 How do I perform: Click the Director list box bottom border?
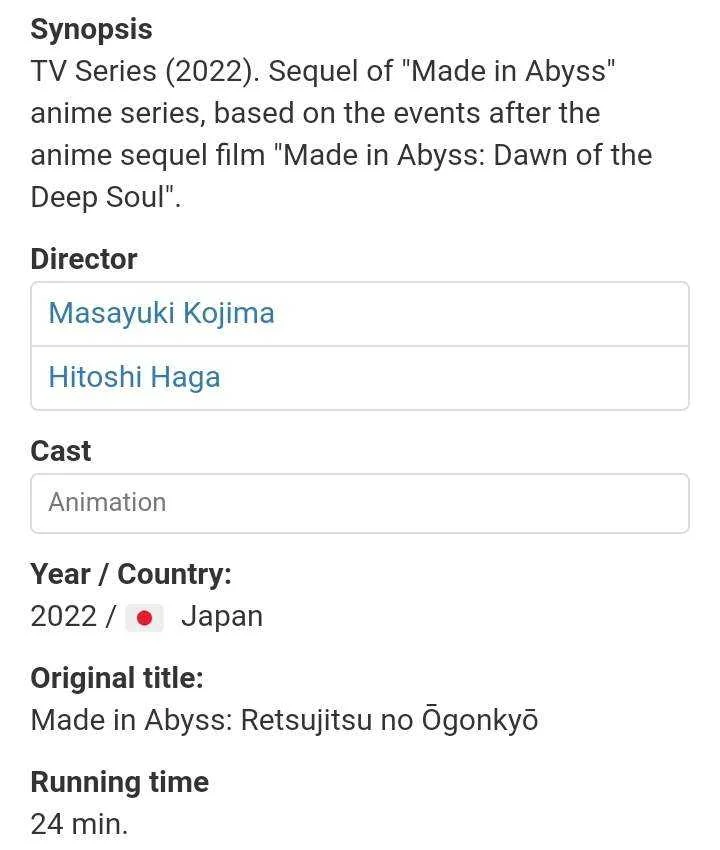360,409
